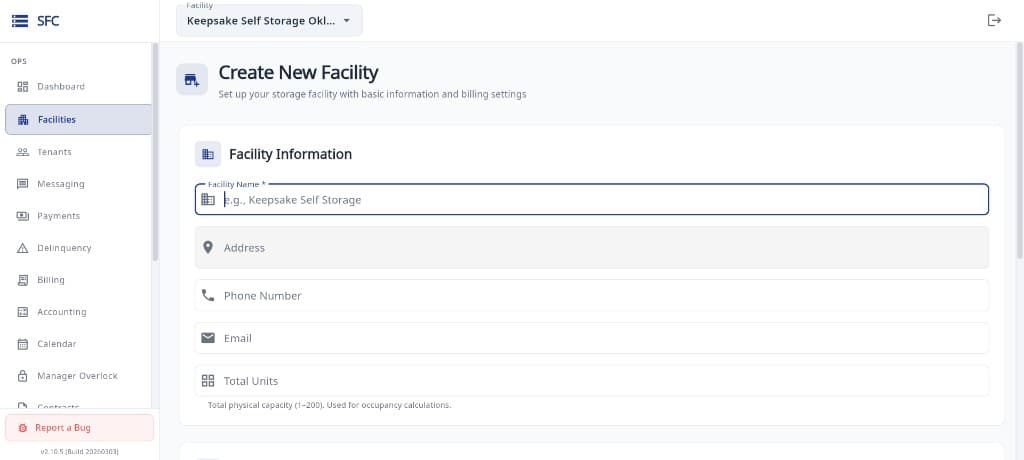Click the SFC logo text
The image size is (1024, 460).
pyautogui.click(x=48, y=21)
